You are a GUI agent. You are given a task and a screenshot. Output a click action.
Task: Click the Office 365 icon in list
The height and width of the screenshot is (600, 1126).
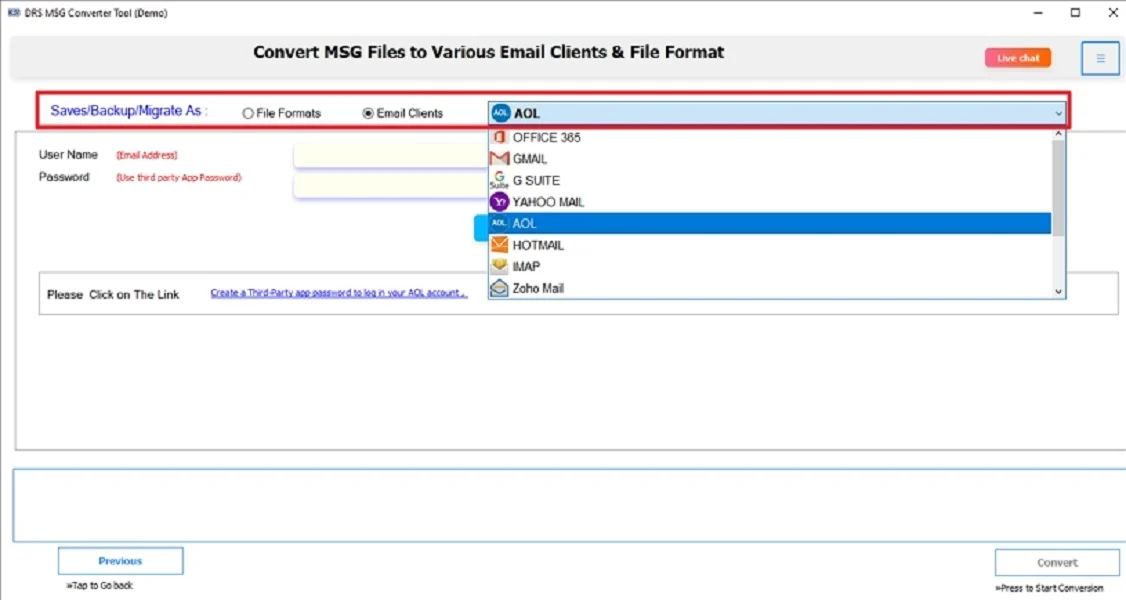pos(499,137)
